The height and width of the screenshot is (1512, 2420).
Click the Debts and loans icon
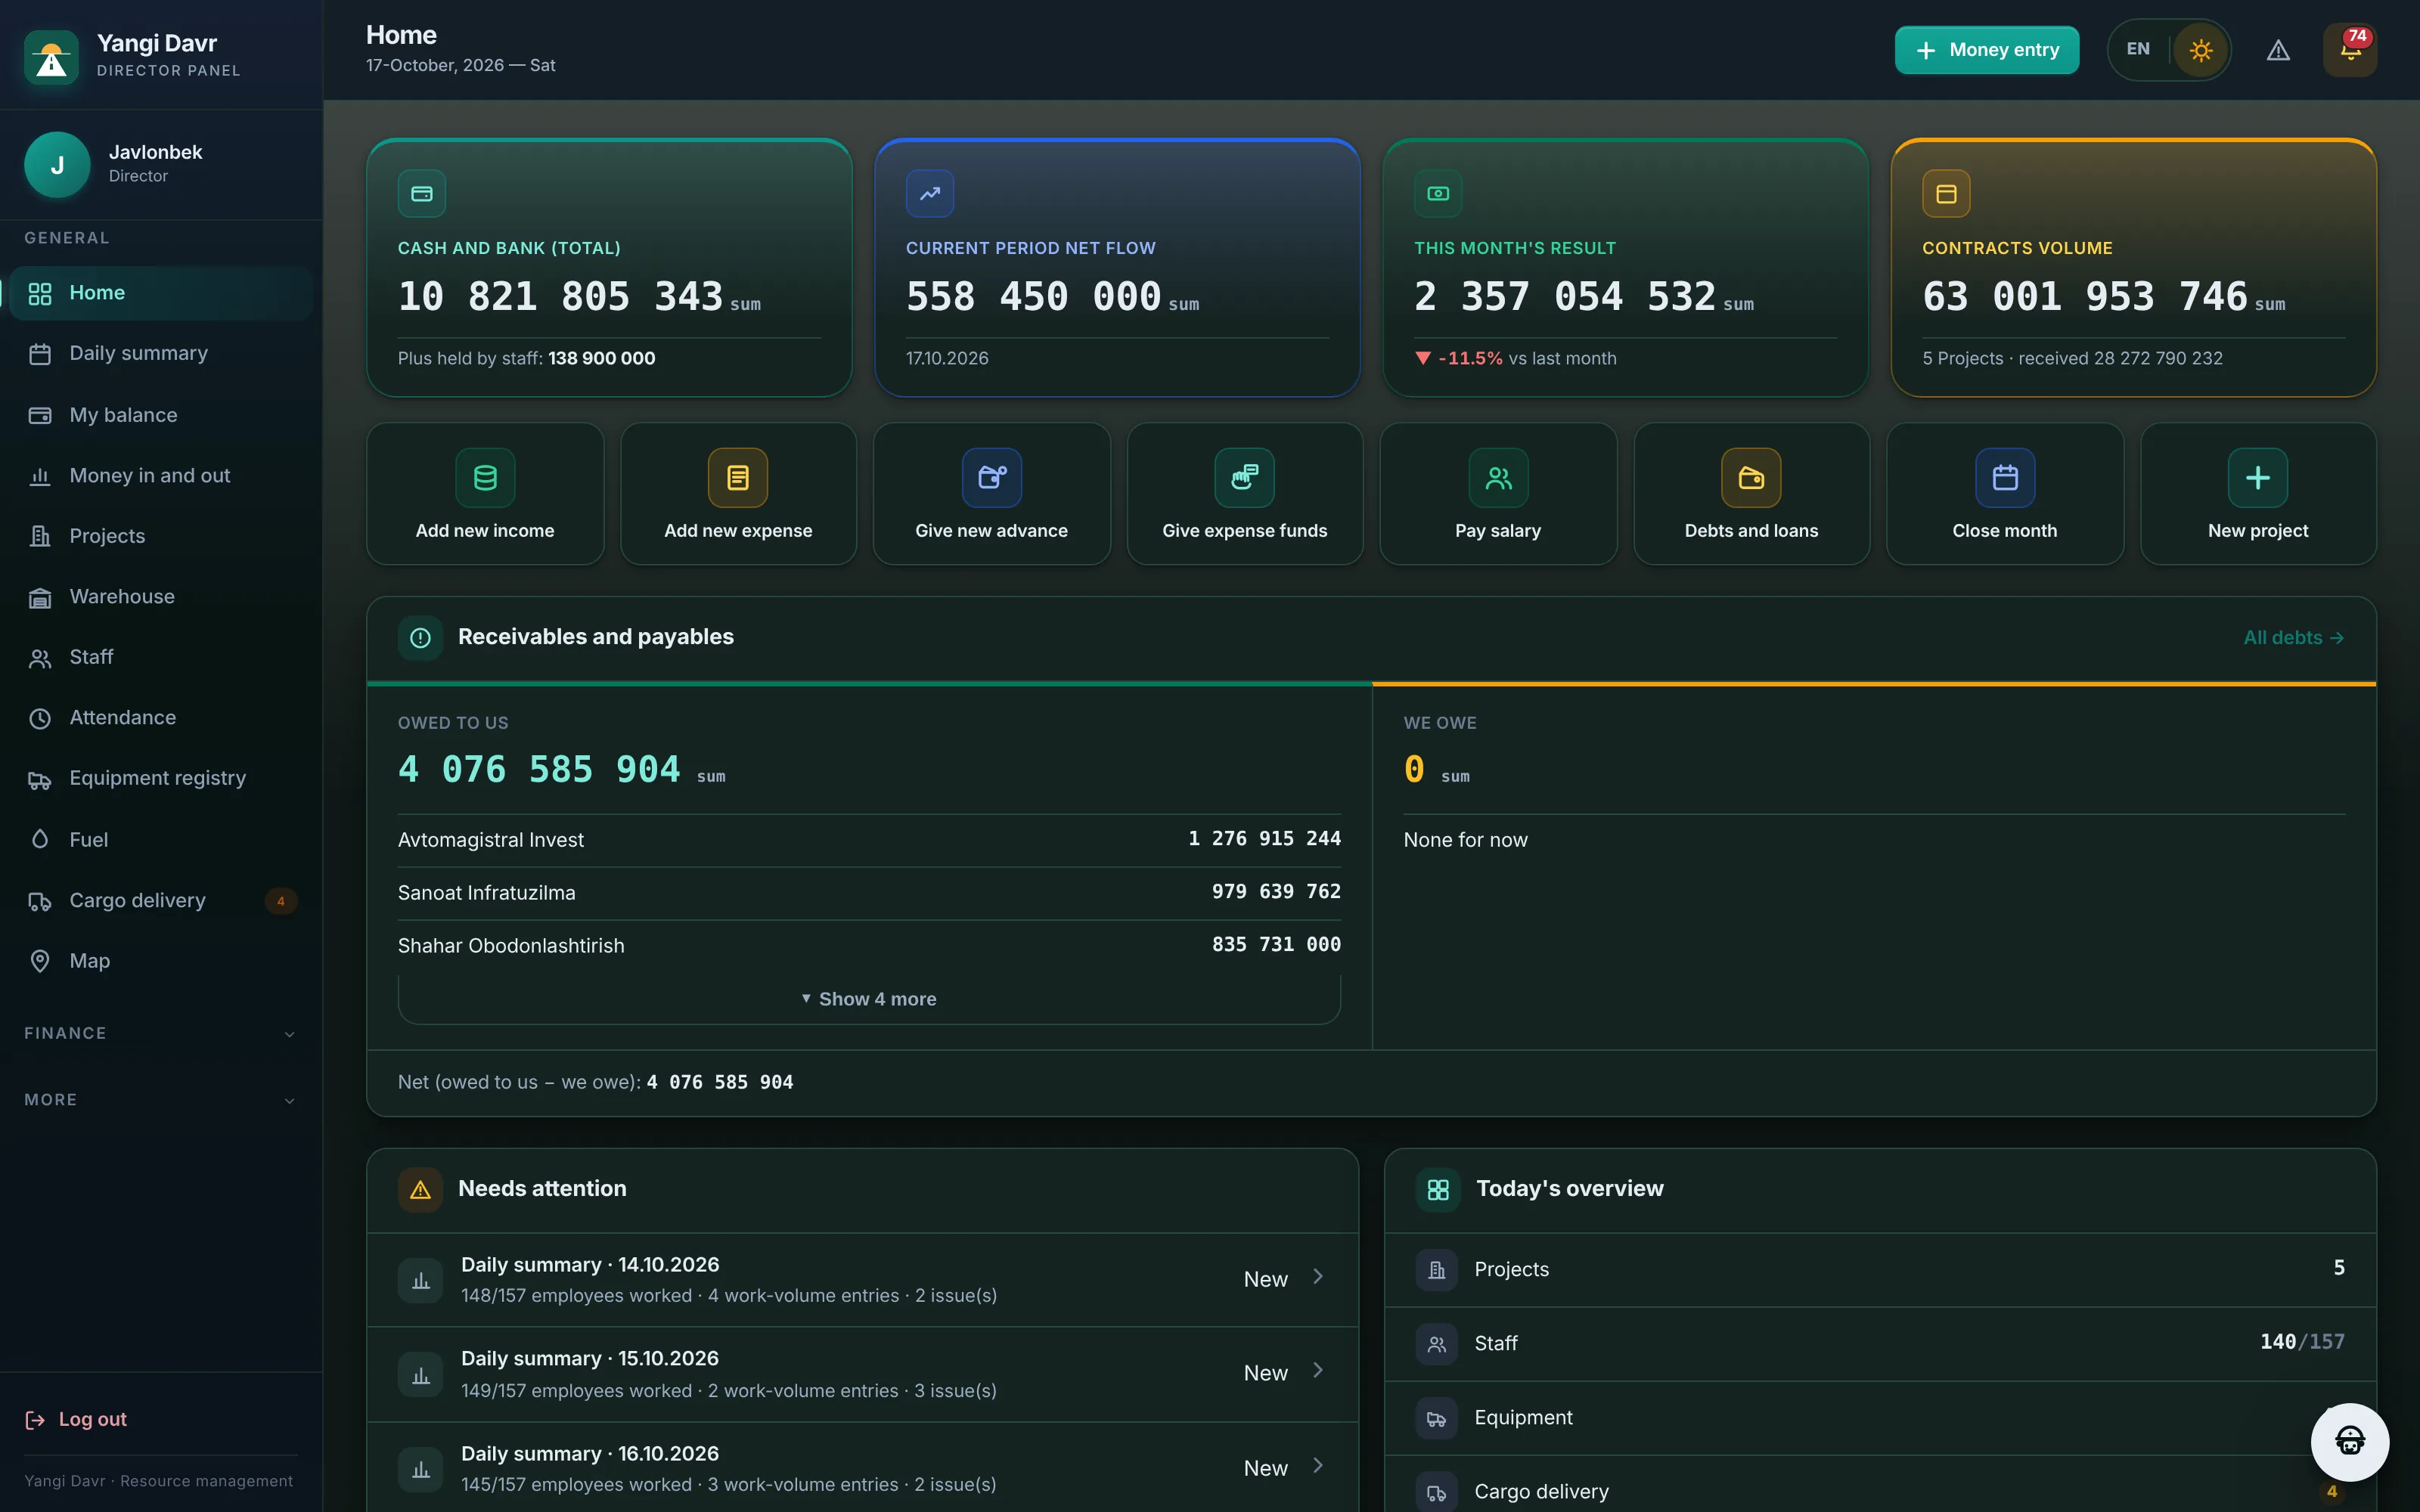click(x=1751, y=478)
